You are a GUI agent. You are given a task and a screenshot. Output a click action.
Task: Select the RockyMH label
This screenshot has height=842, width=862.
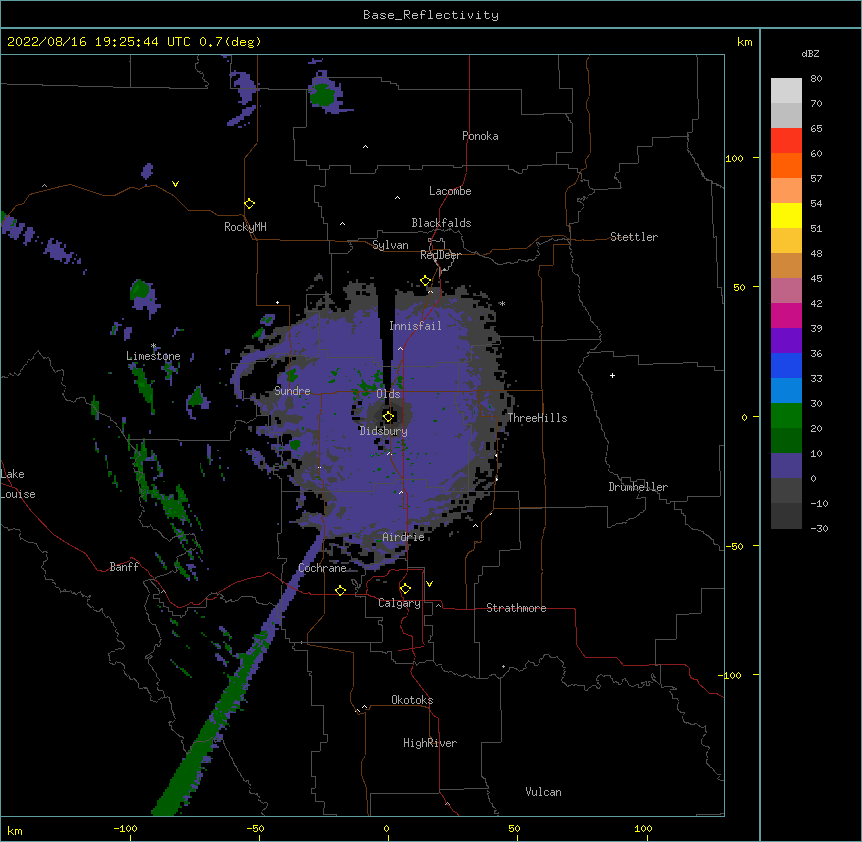click(245, 226)
